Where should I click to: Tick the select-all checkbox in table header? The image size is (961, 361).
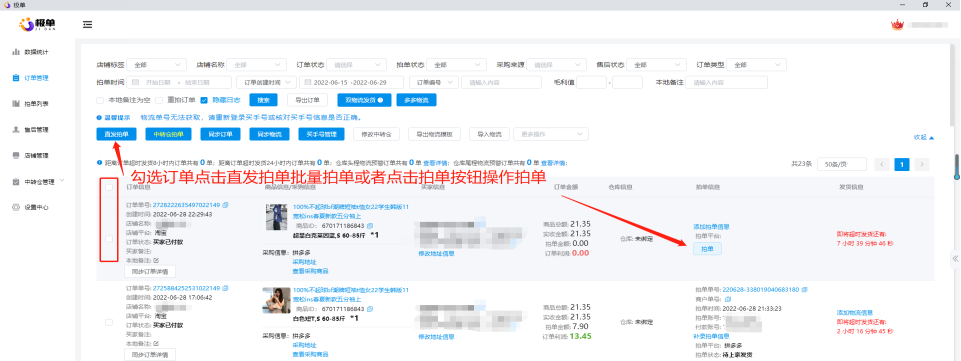point(109,187)
